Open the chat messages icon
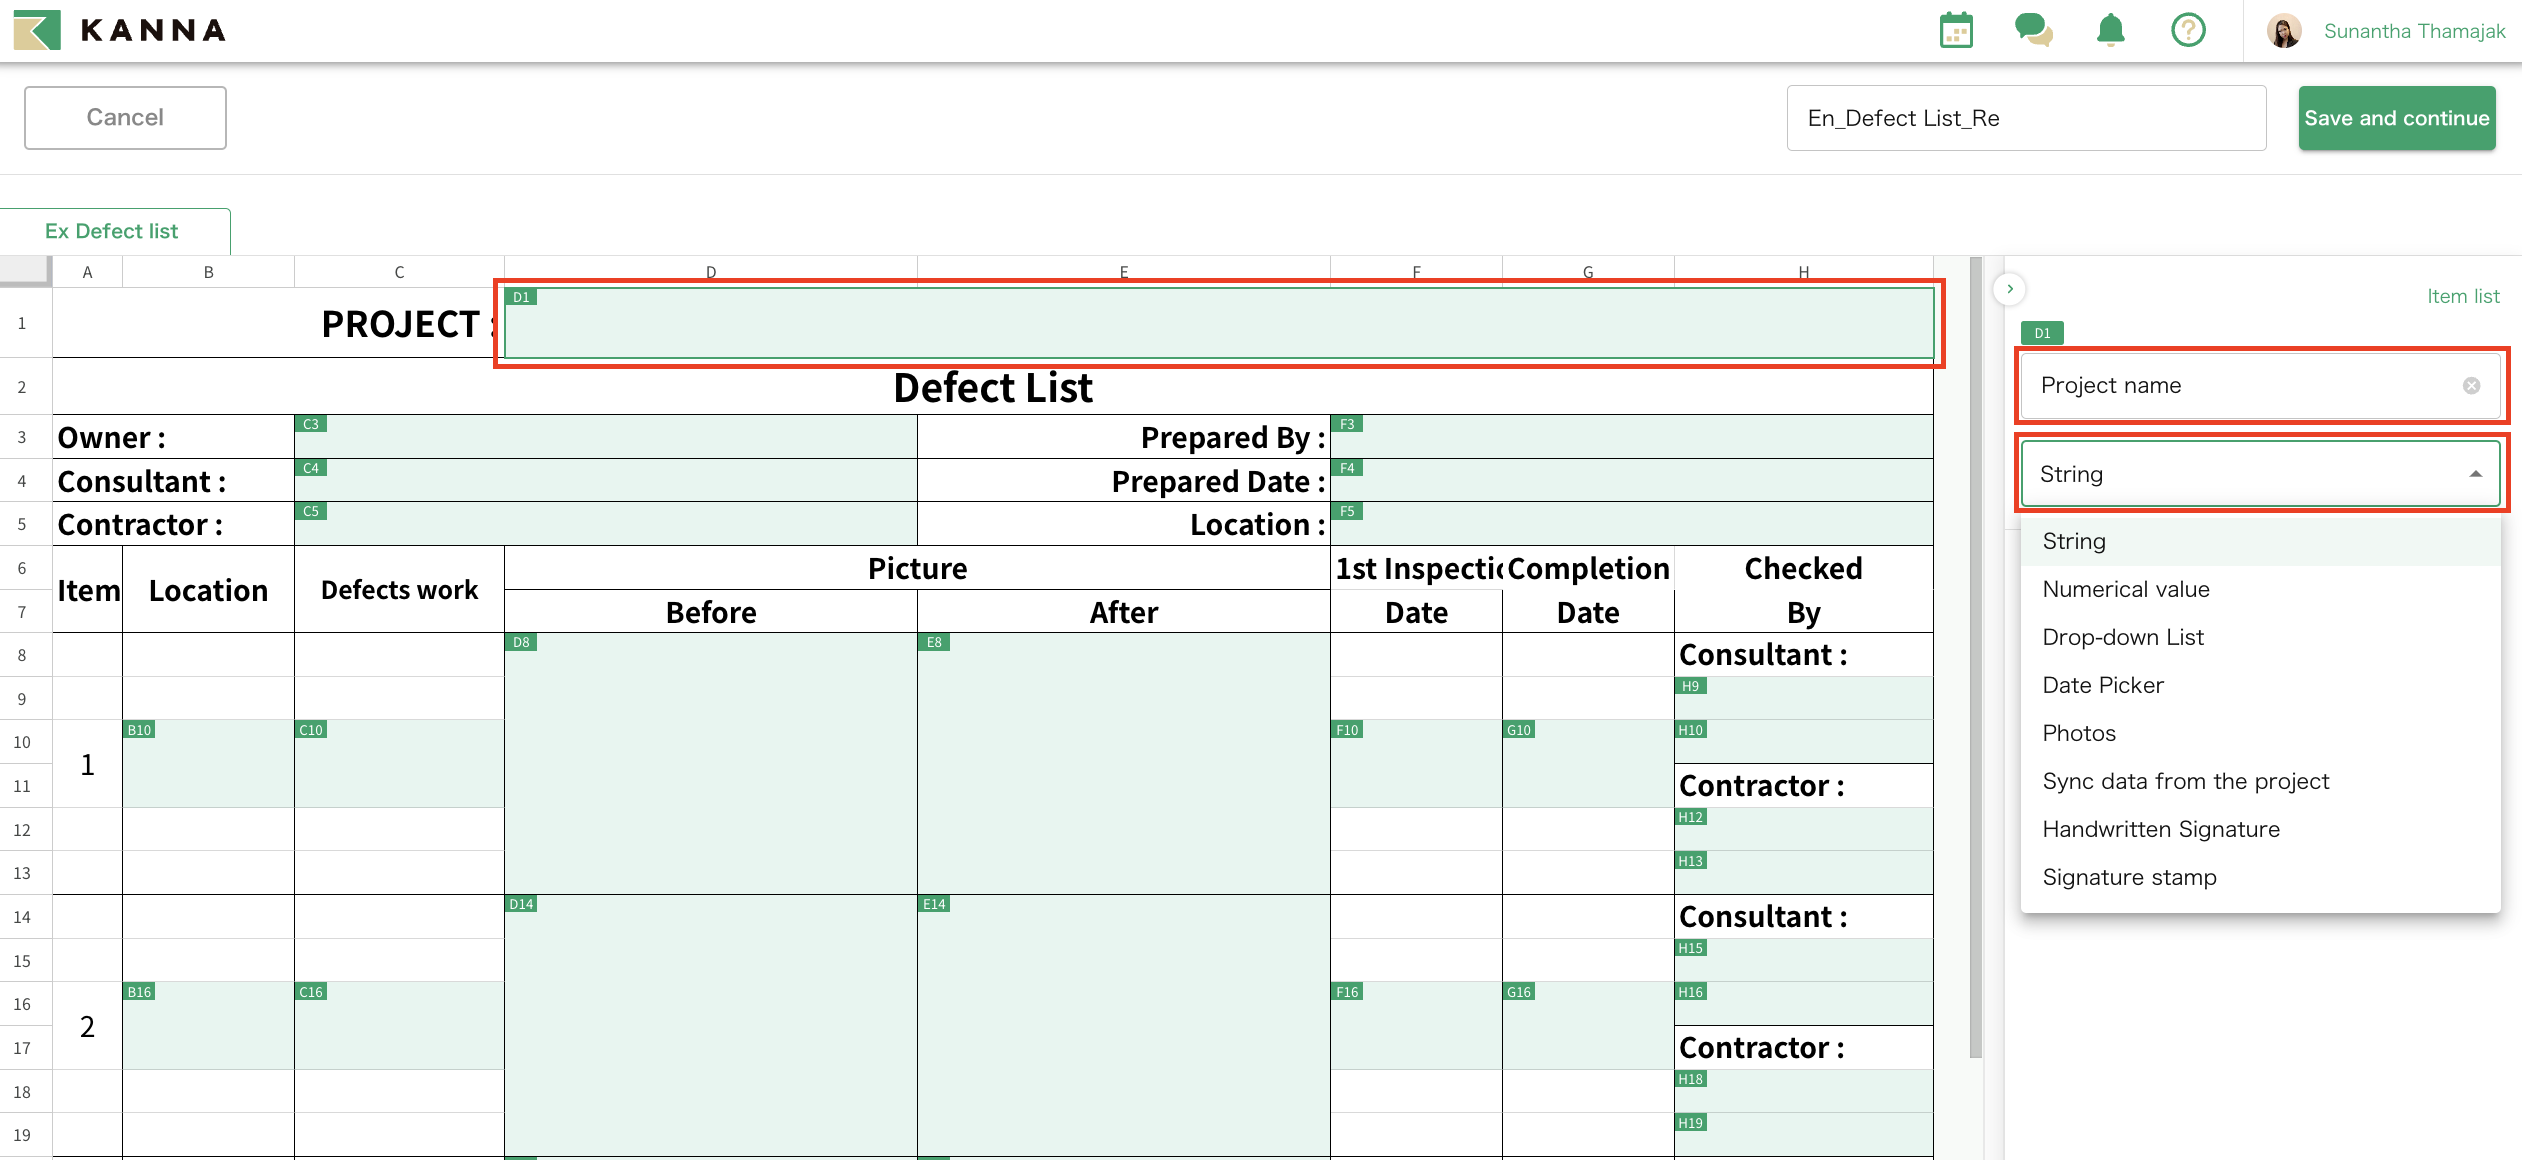This screenshot has width=2522, height=1160. click(2033, 30)
